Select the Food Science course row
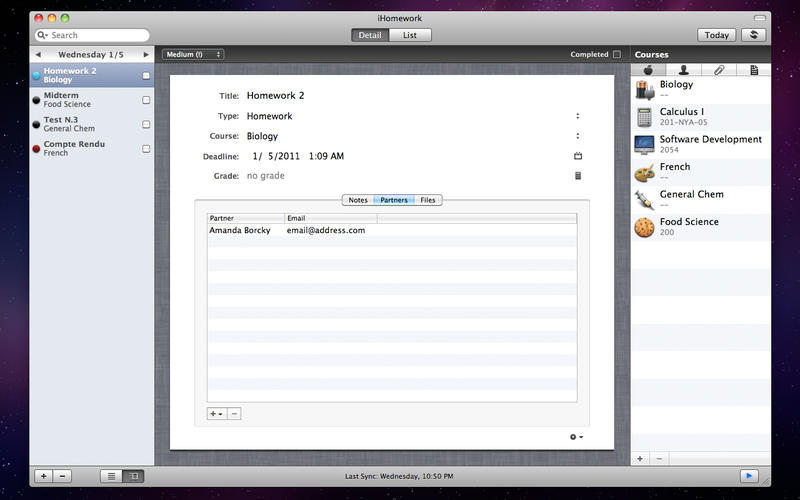The height and width of the screenshot is (500, 800). 701,227
